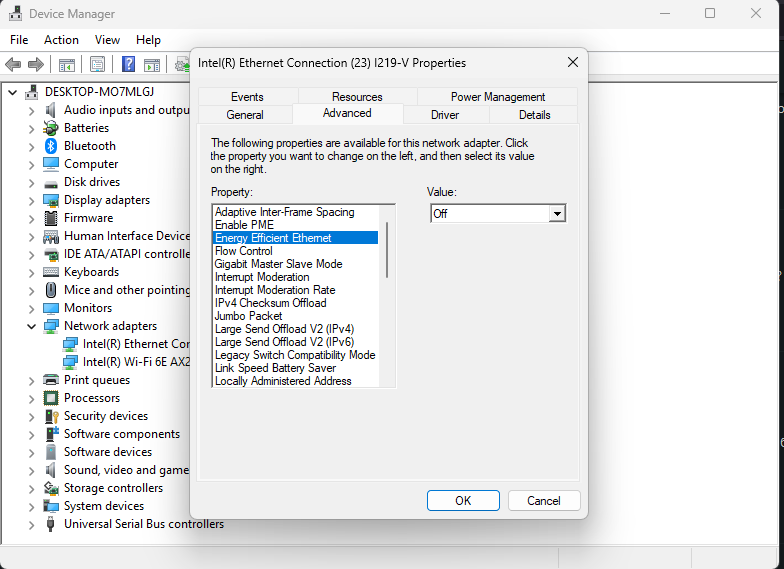Screen dimensions: 784x569
Task: Expand the Keyboards category
Action: pos(32,273)
